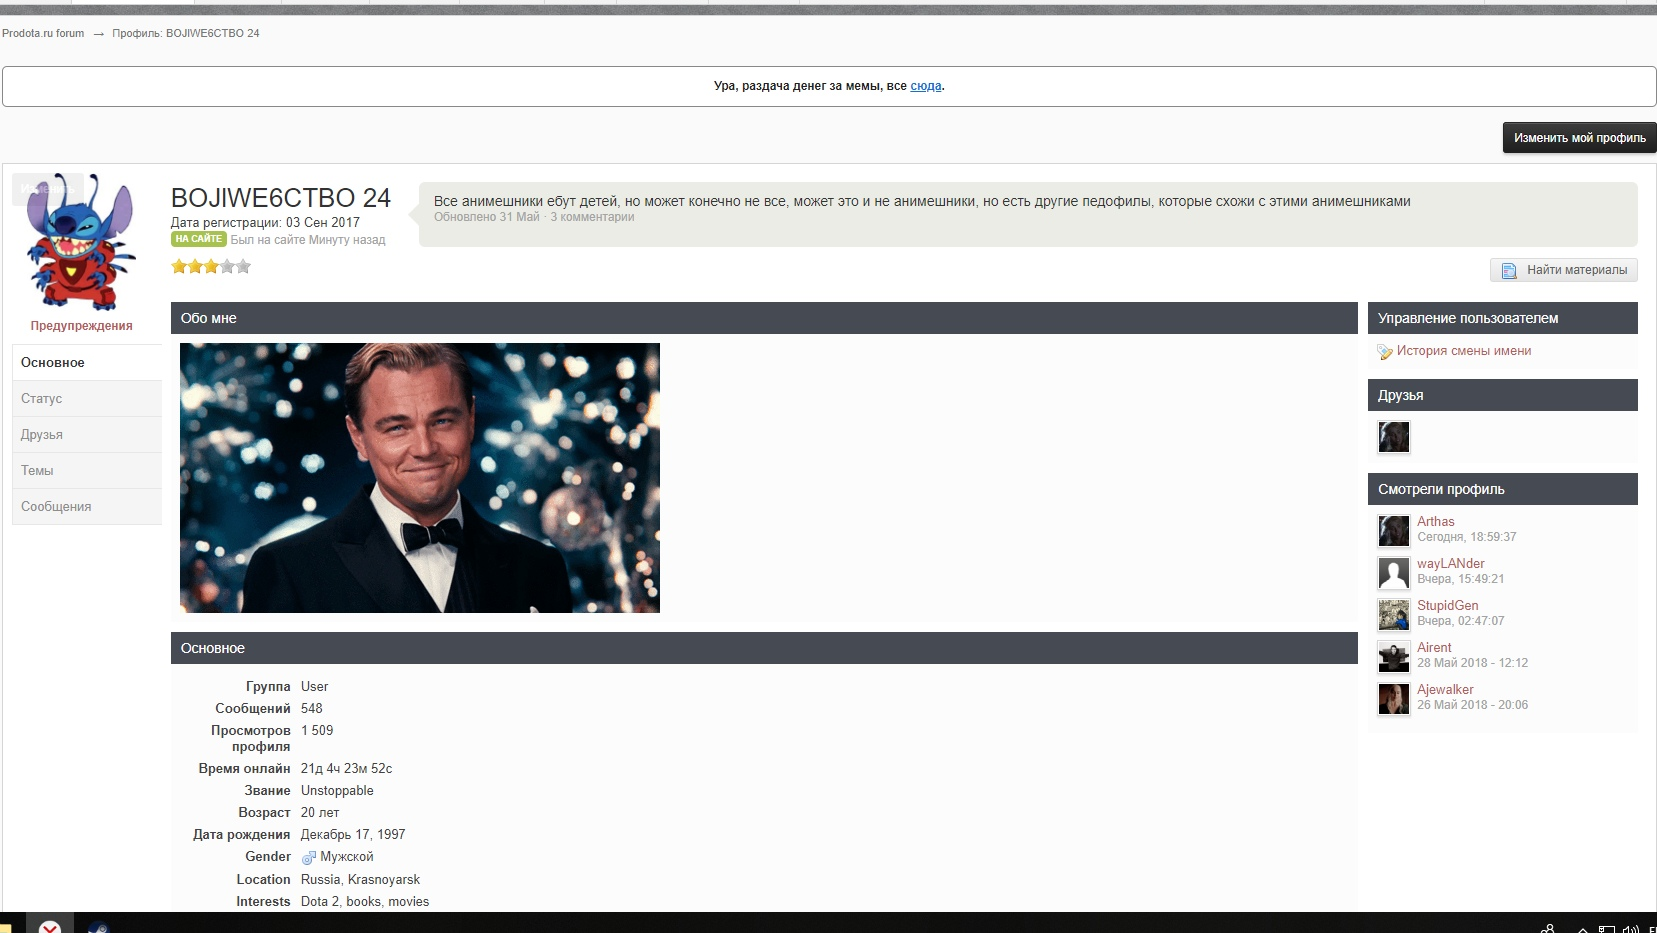
Task: Go back via Prodota.ru forum breadcrumb
Action: tap(43, 33)
